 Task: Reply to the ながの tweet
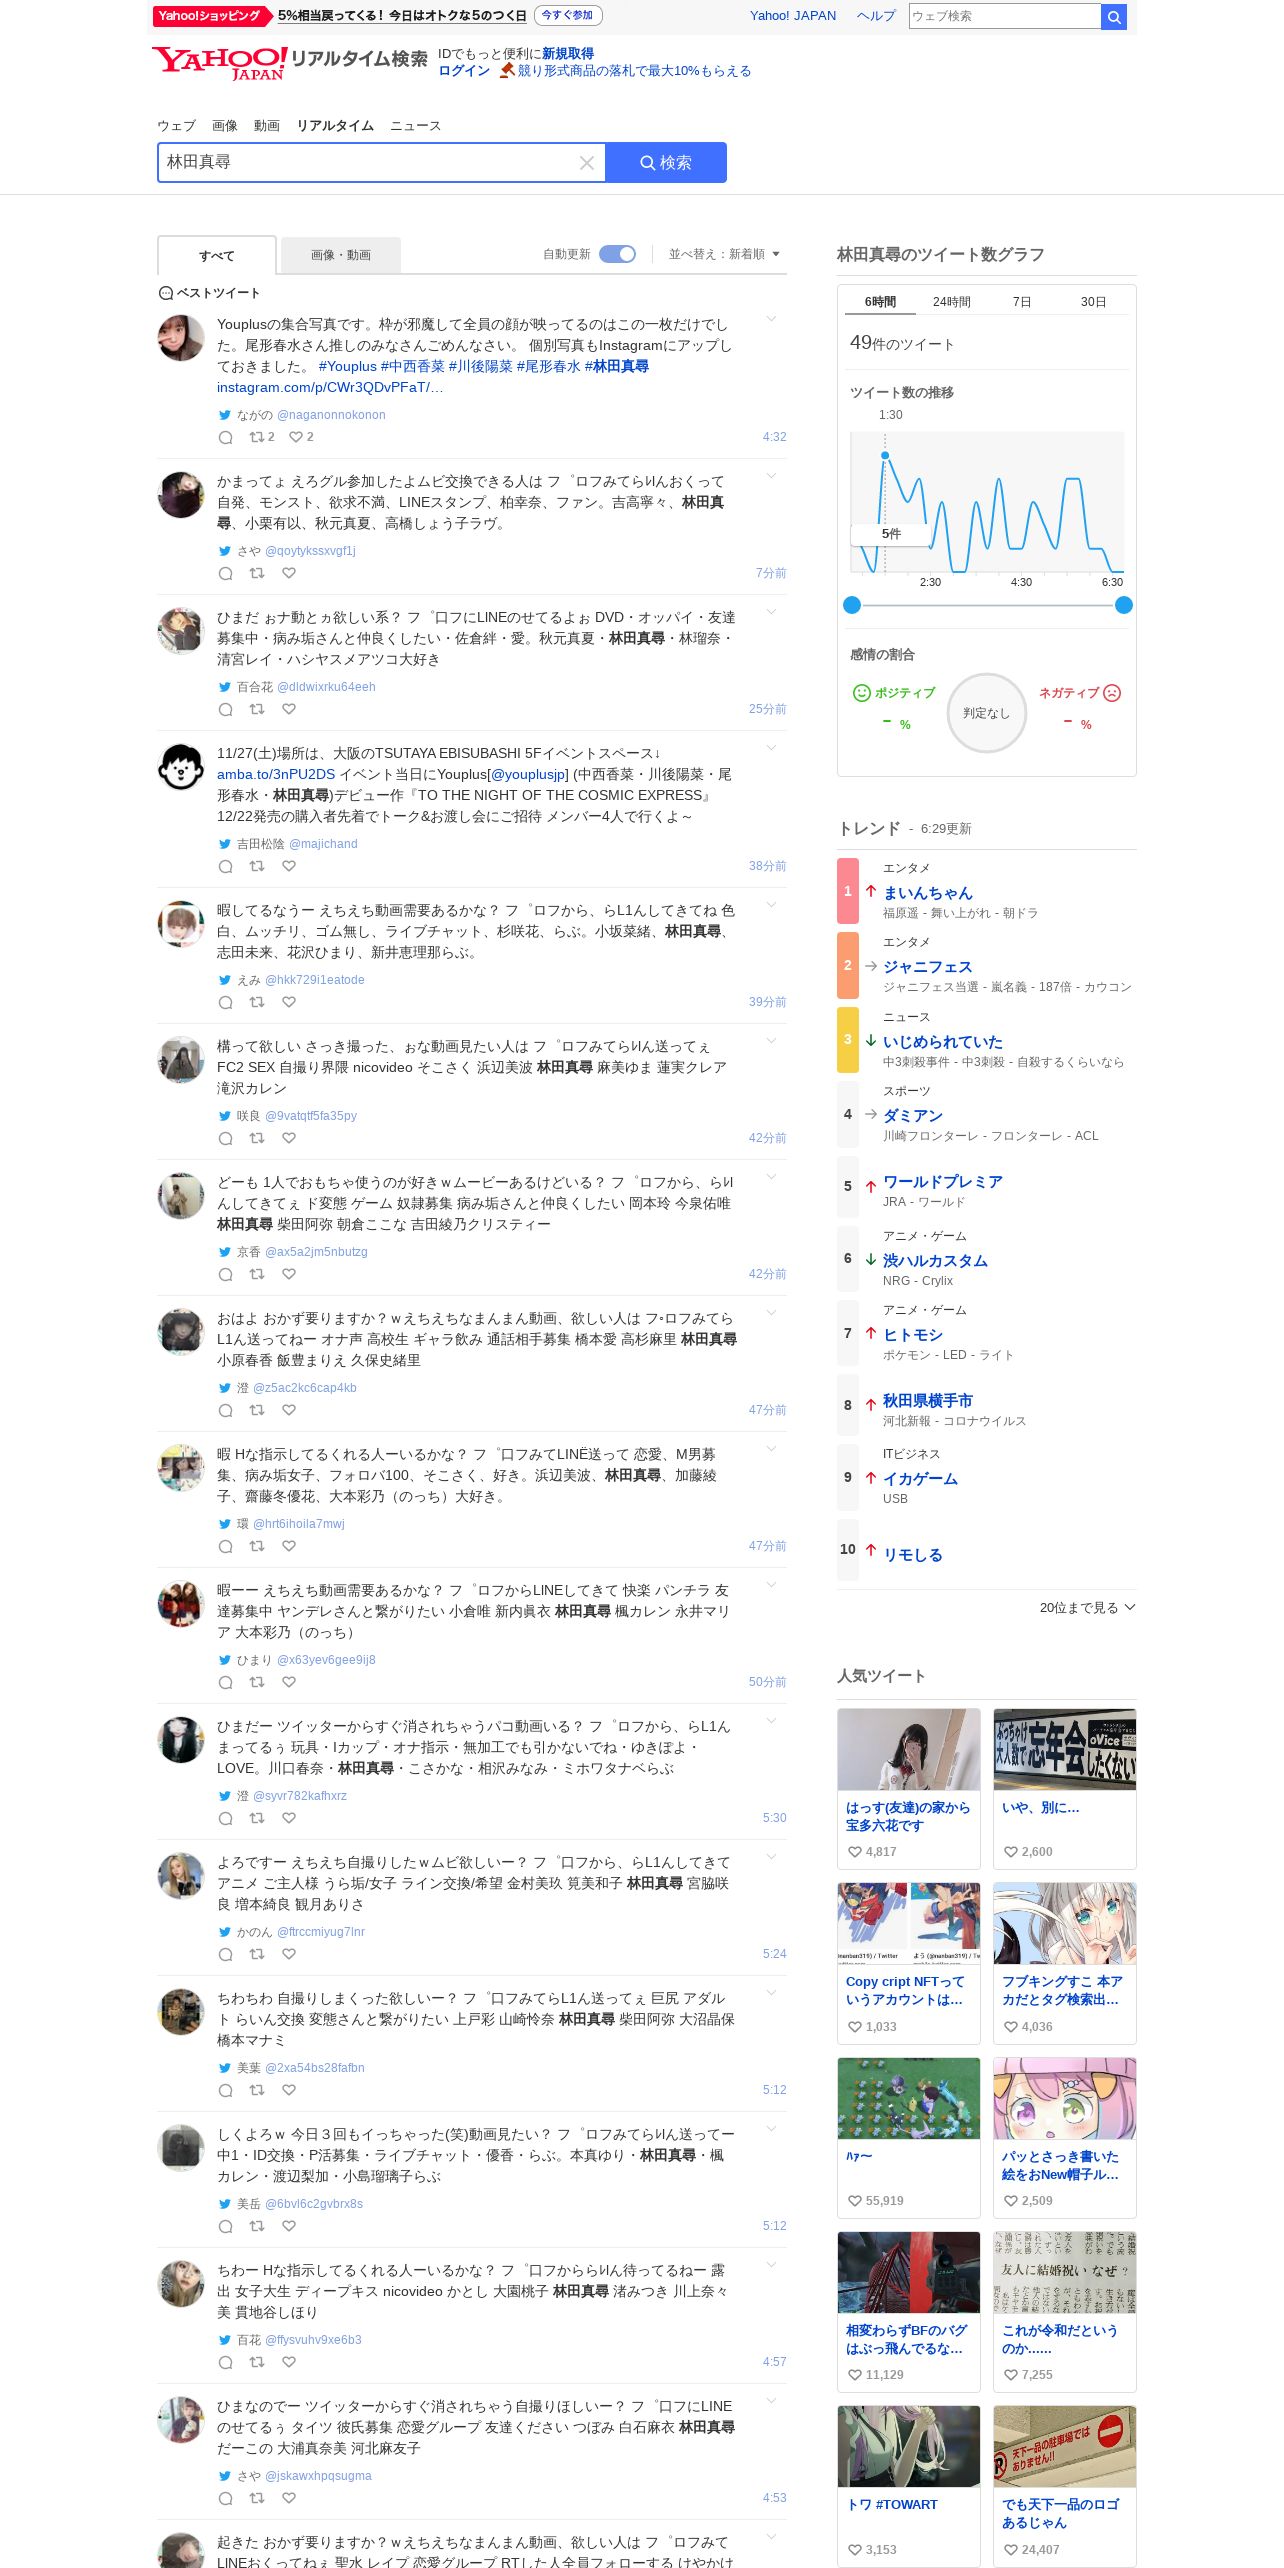[226, 437]
